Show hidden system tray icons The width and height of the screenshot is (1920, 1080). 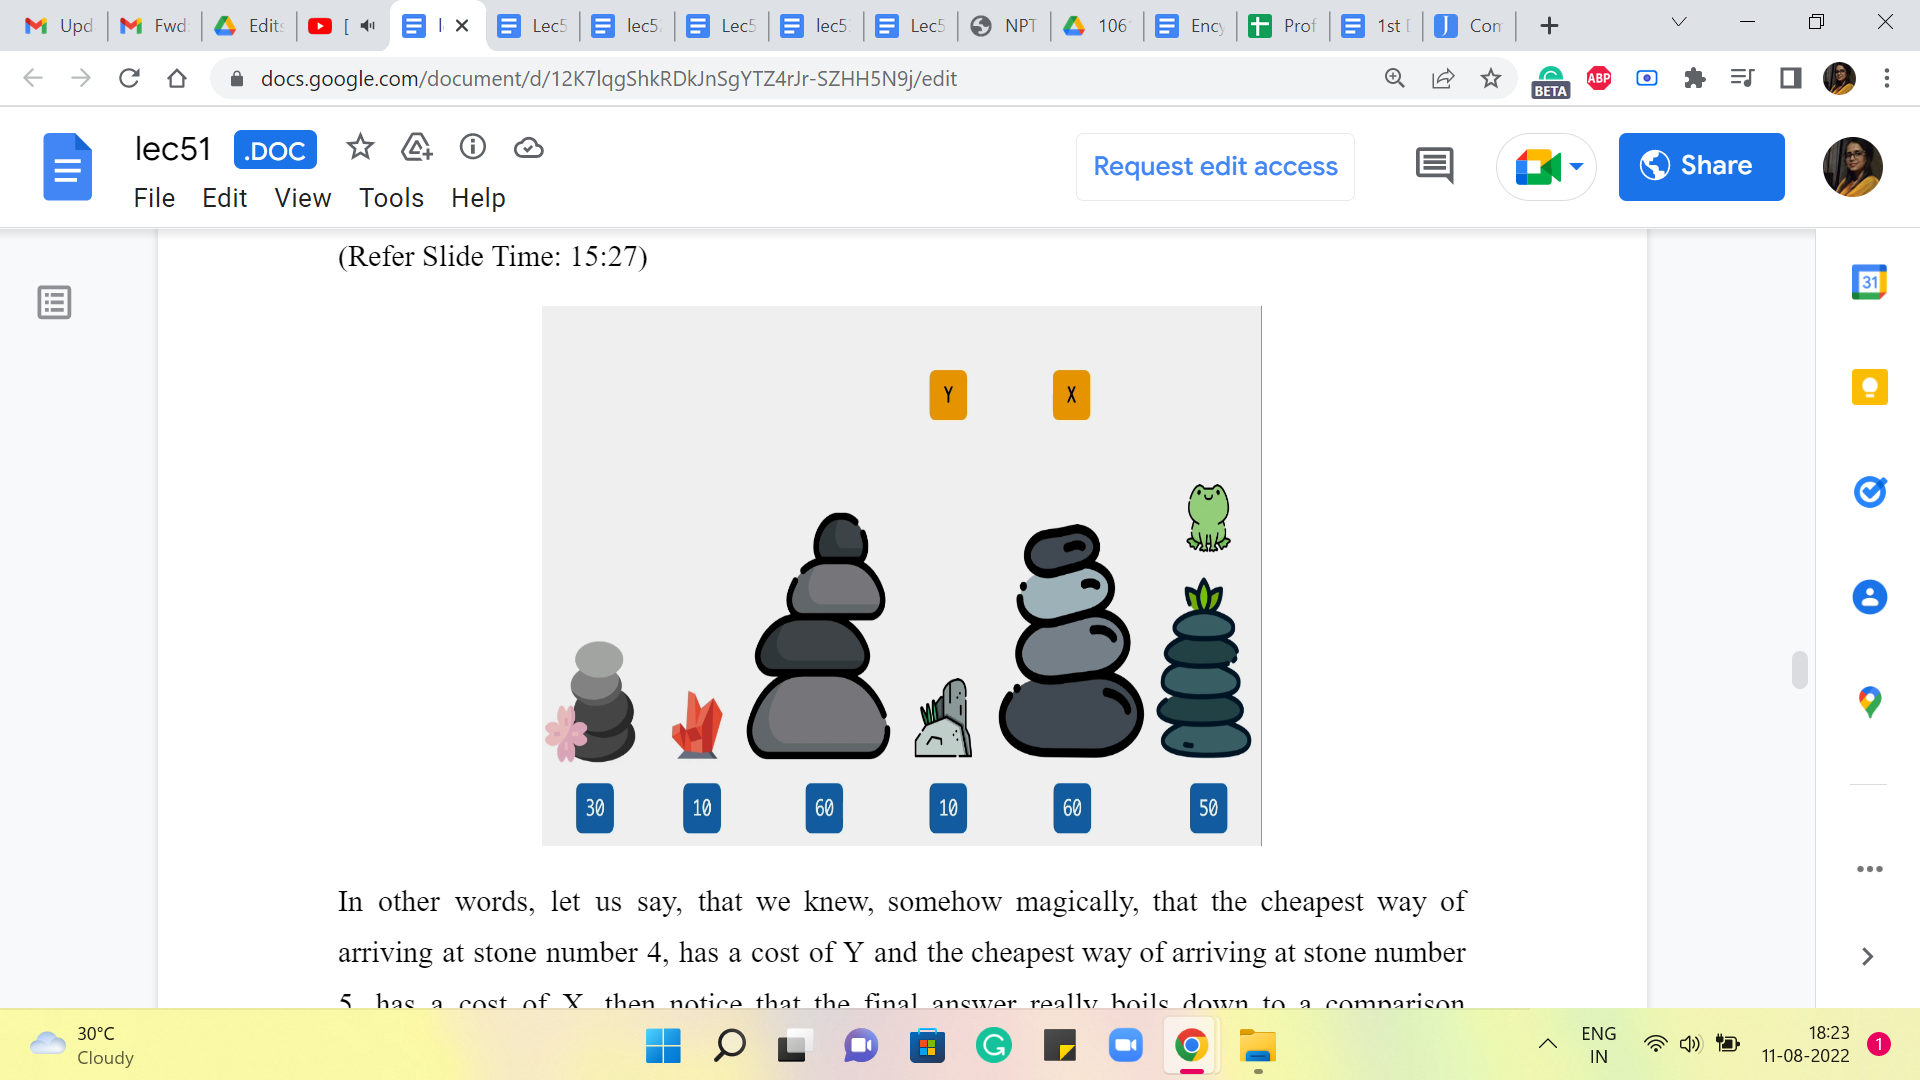(x=1547, y=1045)
